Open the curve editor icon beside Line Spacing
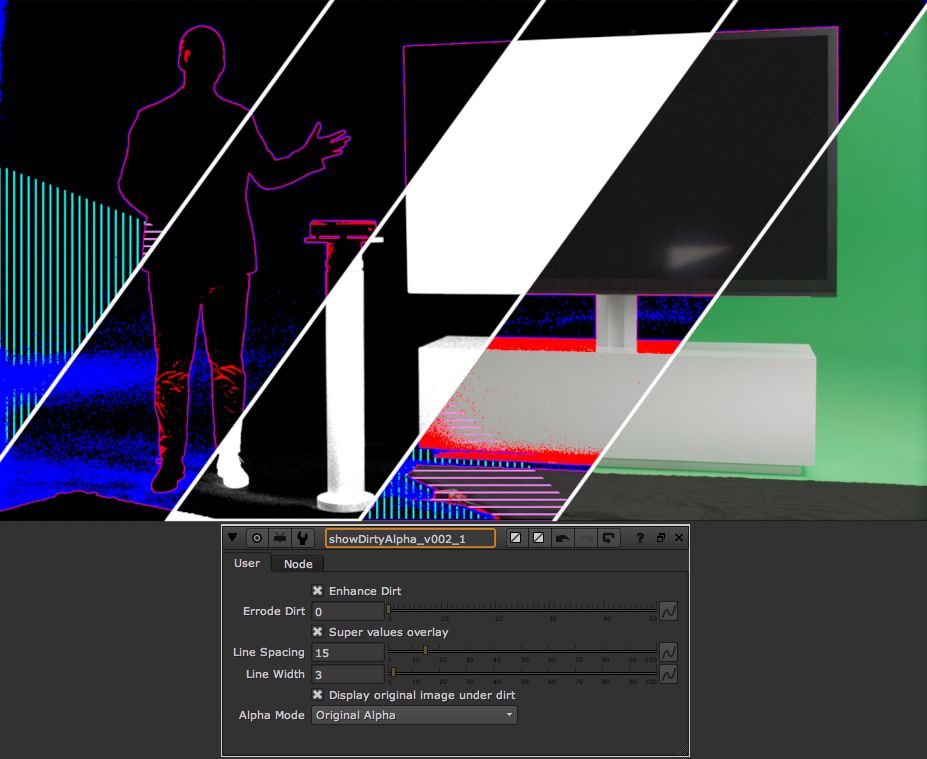927x759 pixels. [x=668, y=652]
